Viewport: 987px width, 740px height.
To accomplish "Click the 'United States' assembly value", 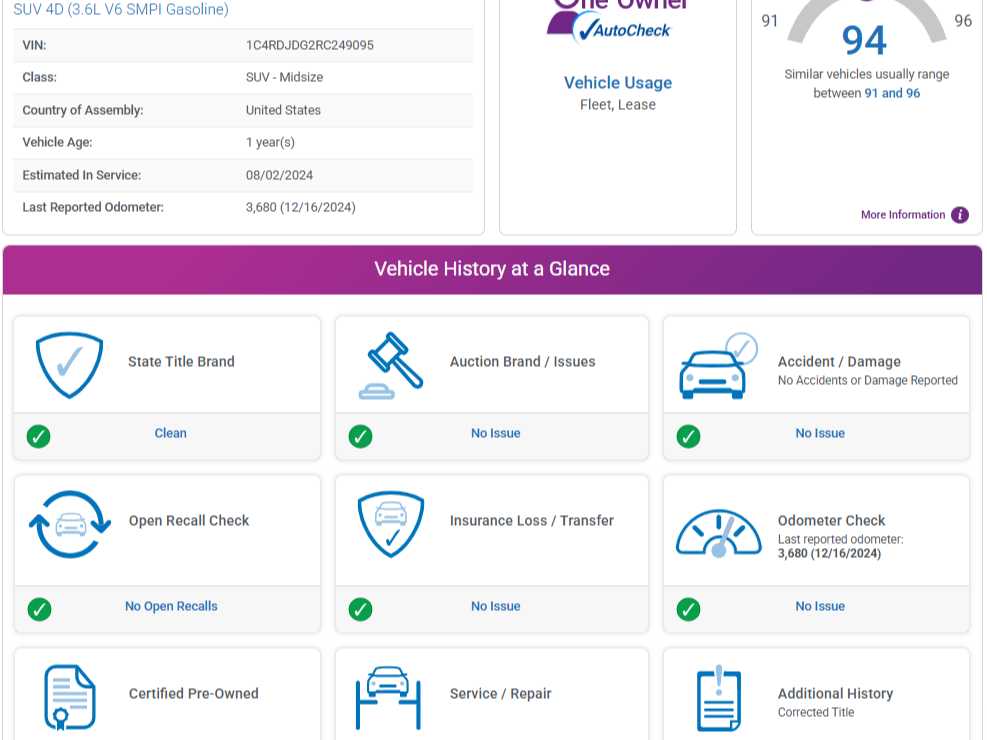I will pyautogui.click(x=283, y=110).
